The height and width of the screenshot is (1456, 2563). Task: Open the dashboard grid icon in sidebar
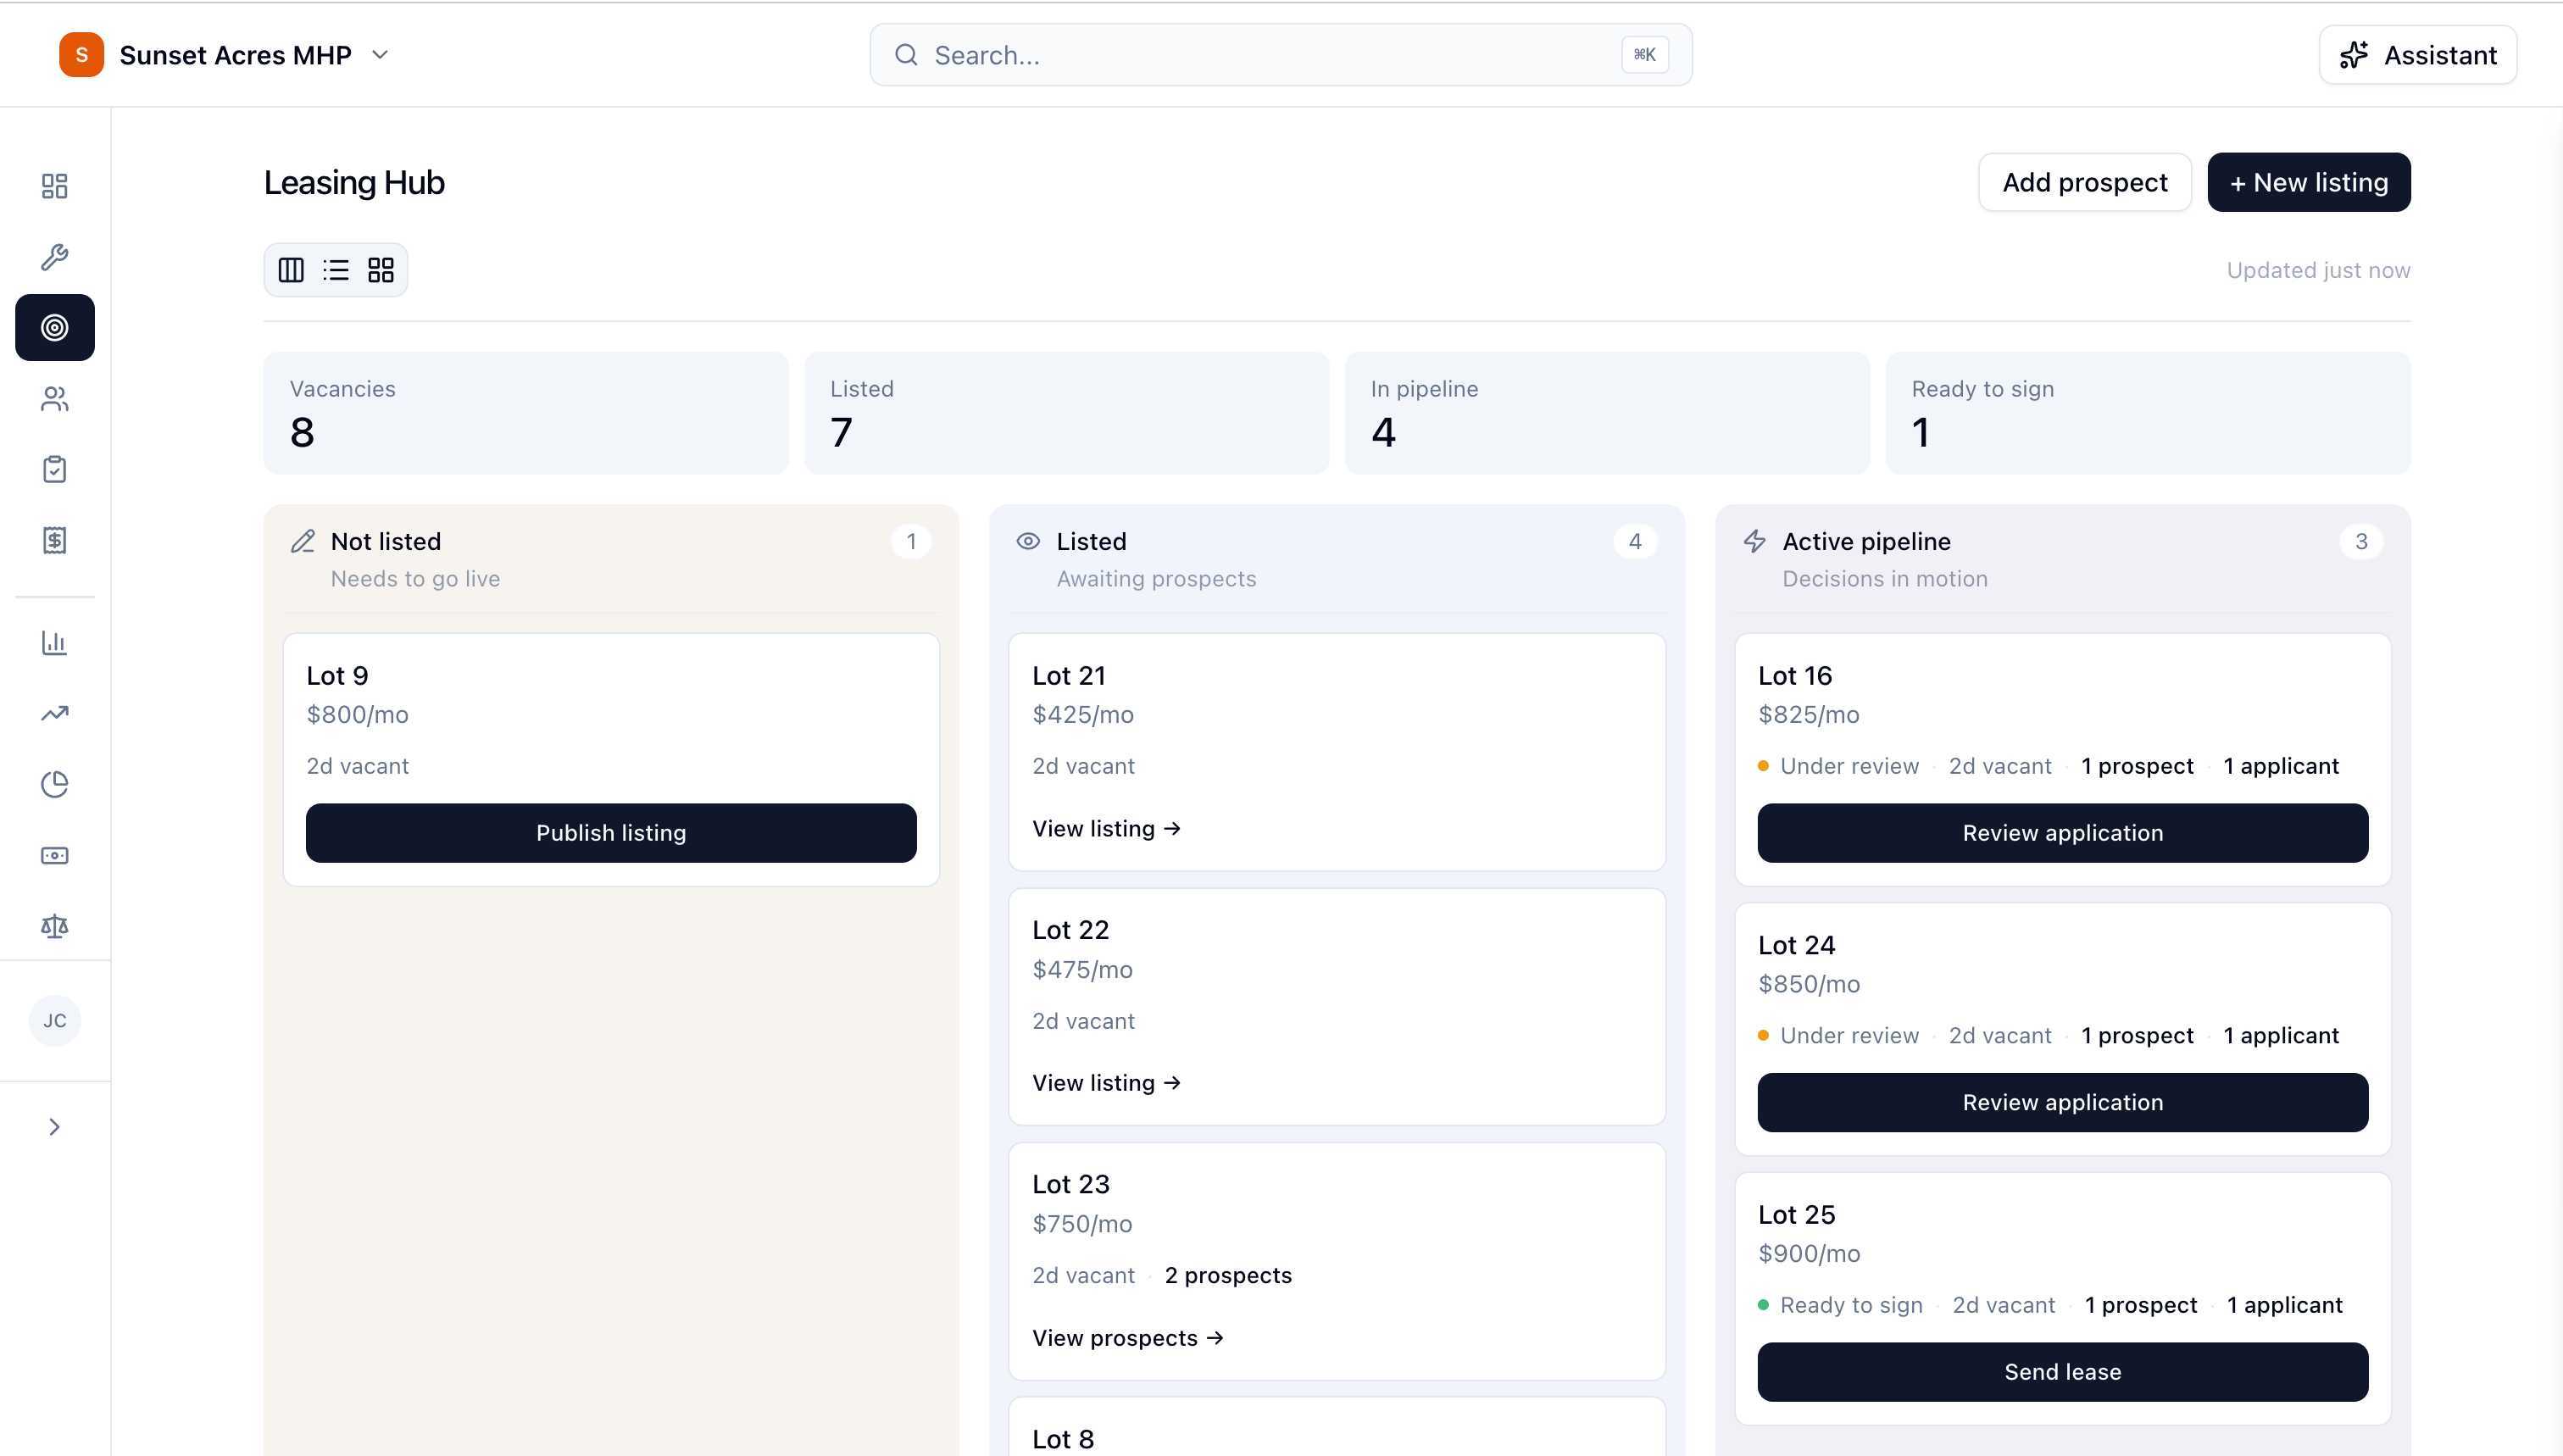(54, 186)
